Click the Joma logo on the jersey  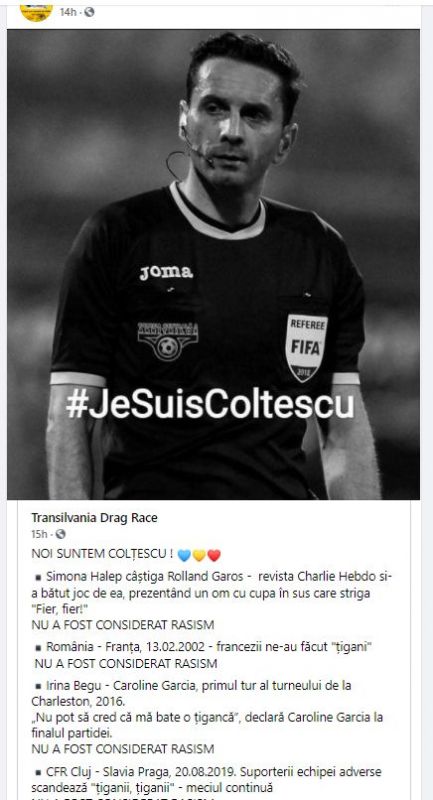point(166,273)
